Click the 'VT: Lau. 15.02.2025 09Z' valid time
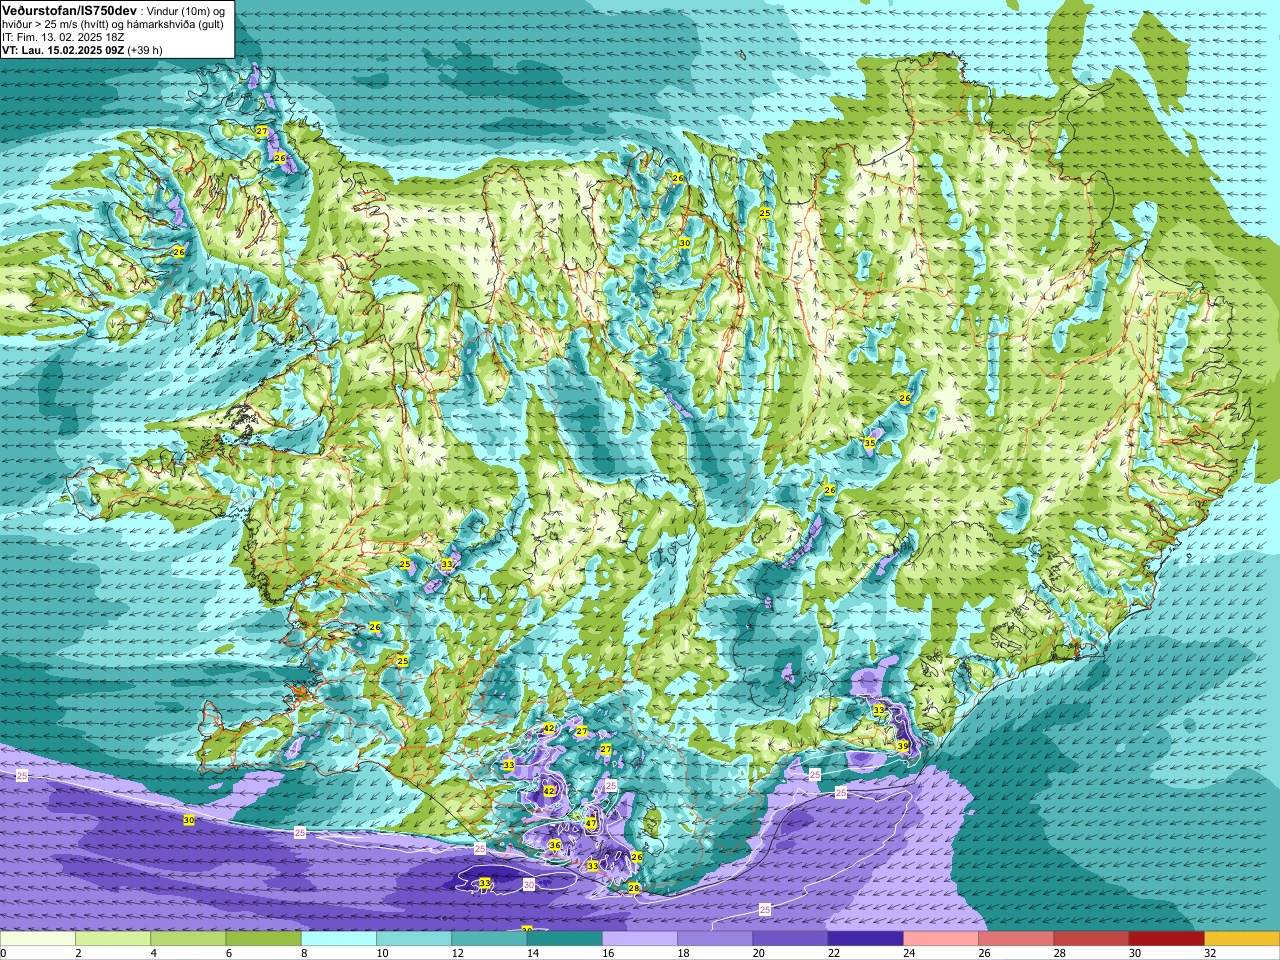This screenshot has width=1280, height=960. 62,50
